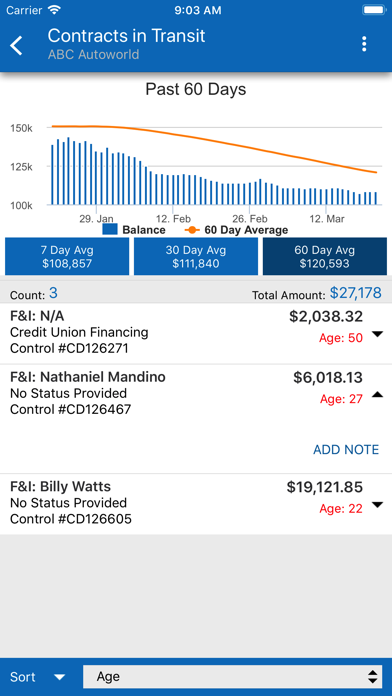Click the Count value 3
Image resolution: width=392 pixels, height=696 pixels.
pyautogui.click(x=53, y=293)
